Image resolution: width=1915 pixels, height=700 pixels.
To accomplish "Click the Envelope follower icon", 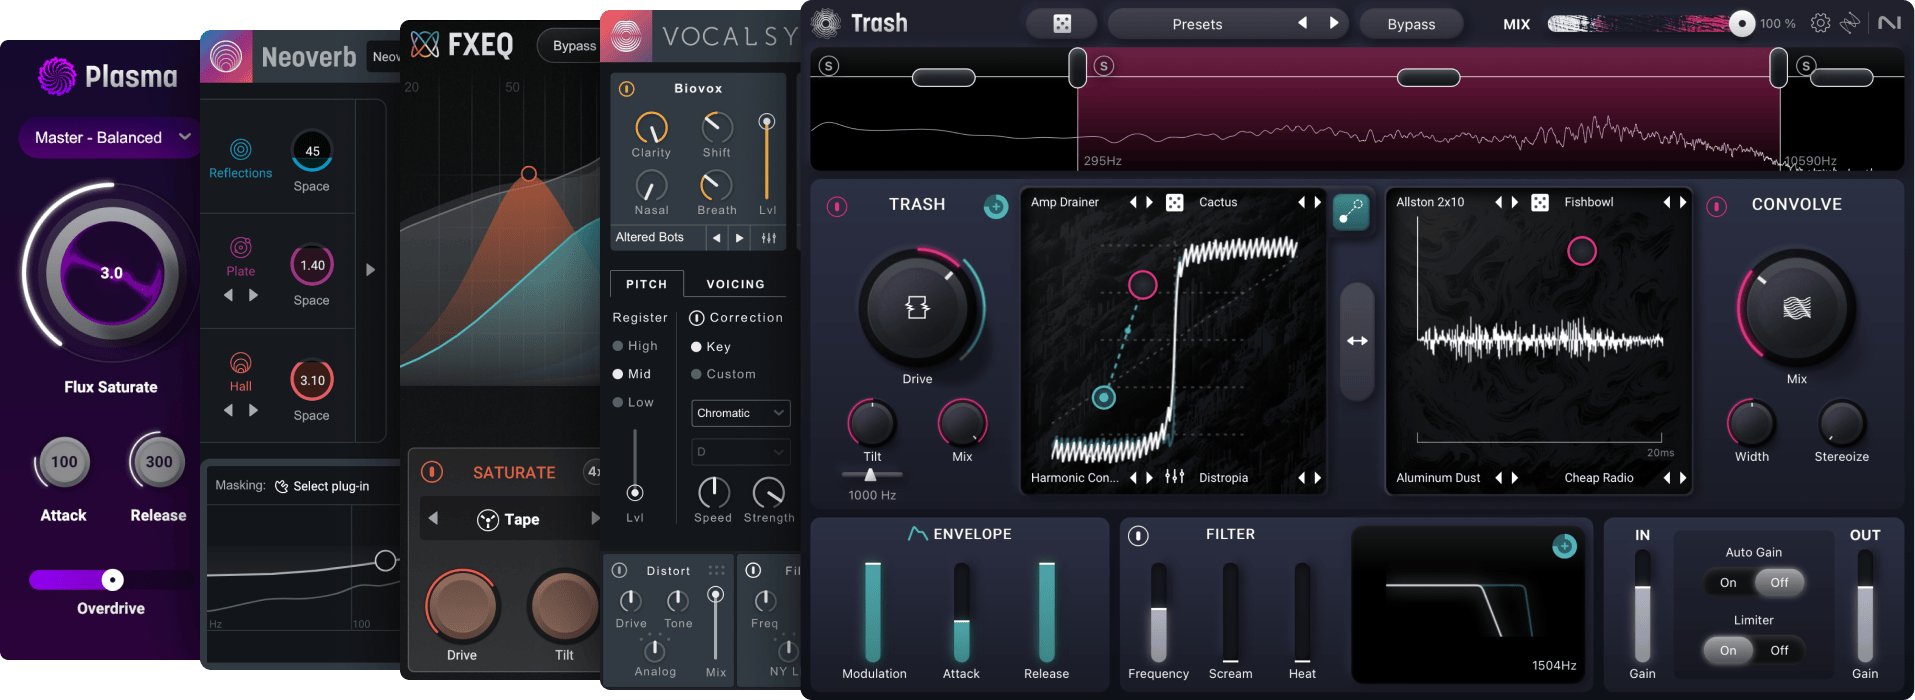I will coord(917,534).
